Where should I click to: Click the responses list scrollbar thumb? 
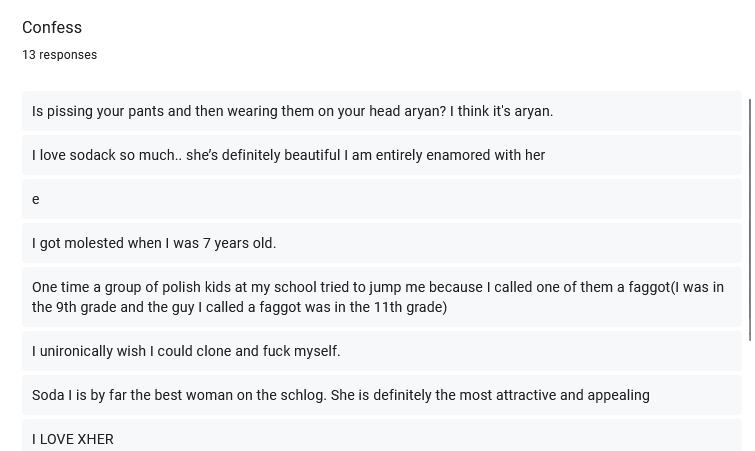pyautogui.click(x=750, y=219)
